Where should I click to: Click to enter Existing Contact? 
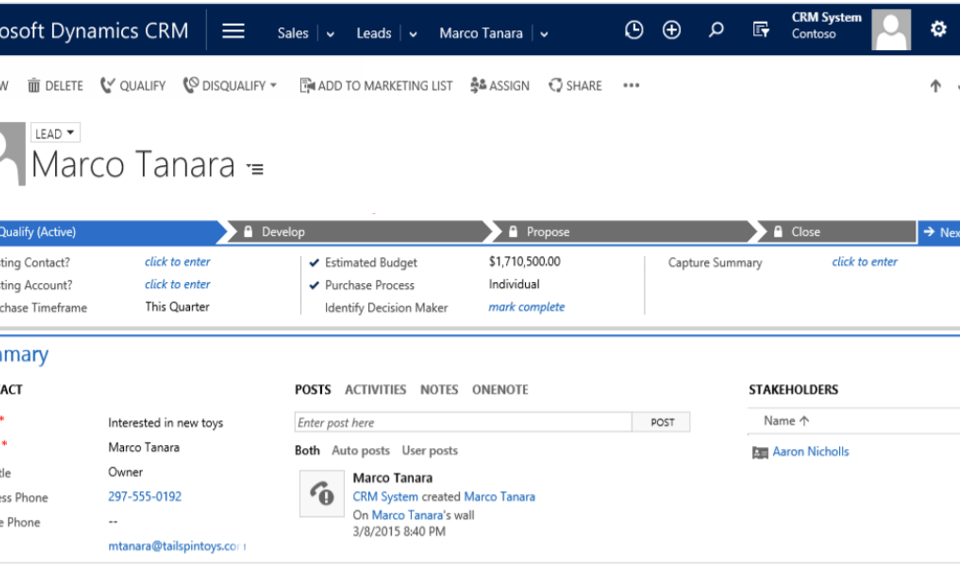click(178, 262)
